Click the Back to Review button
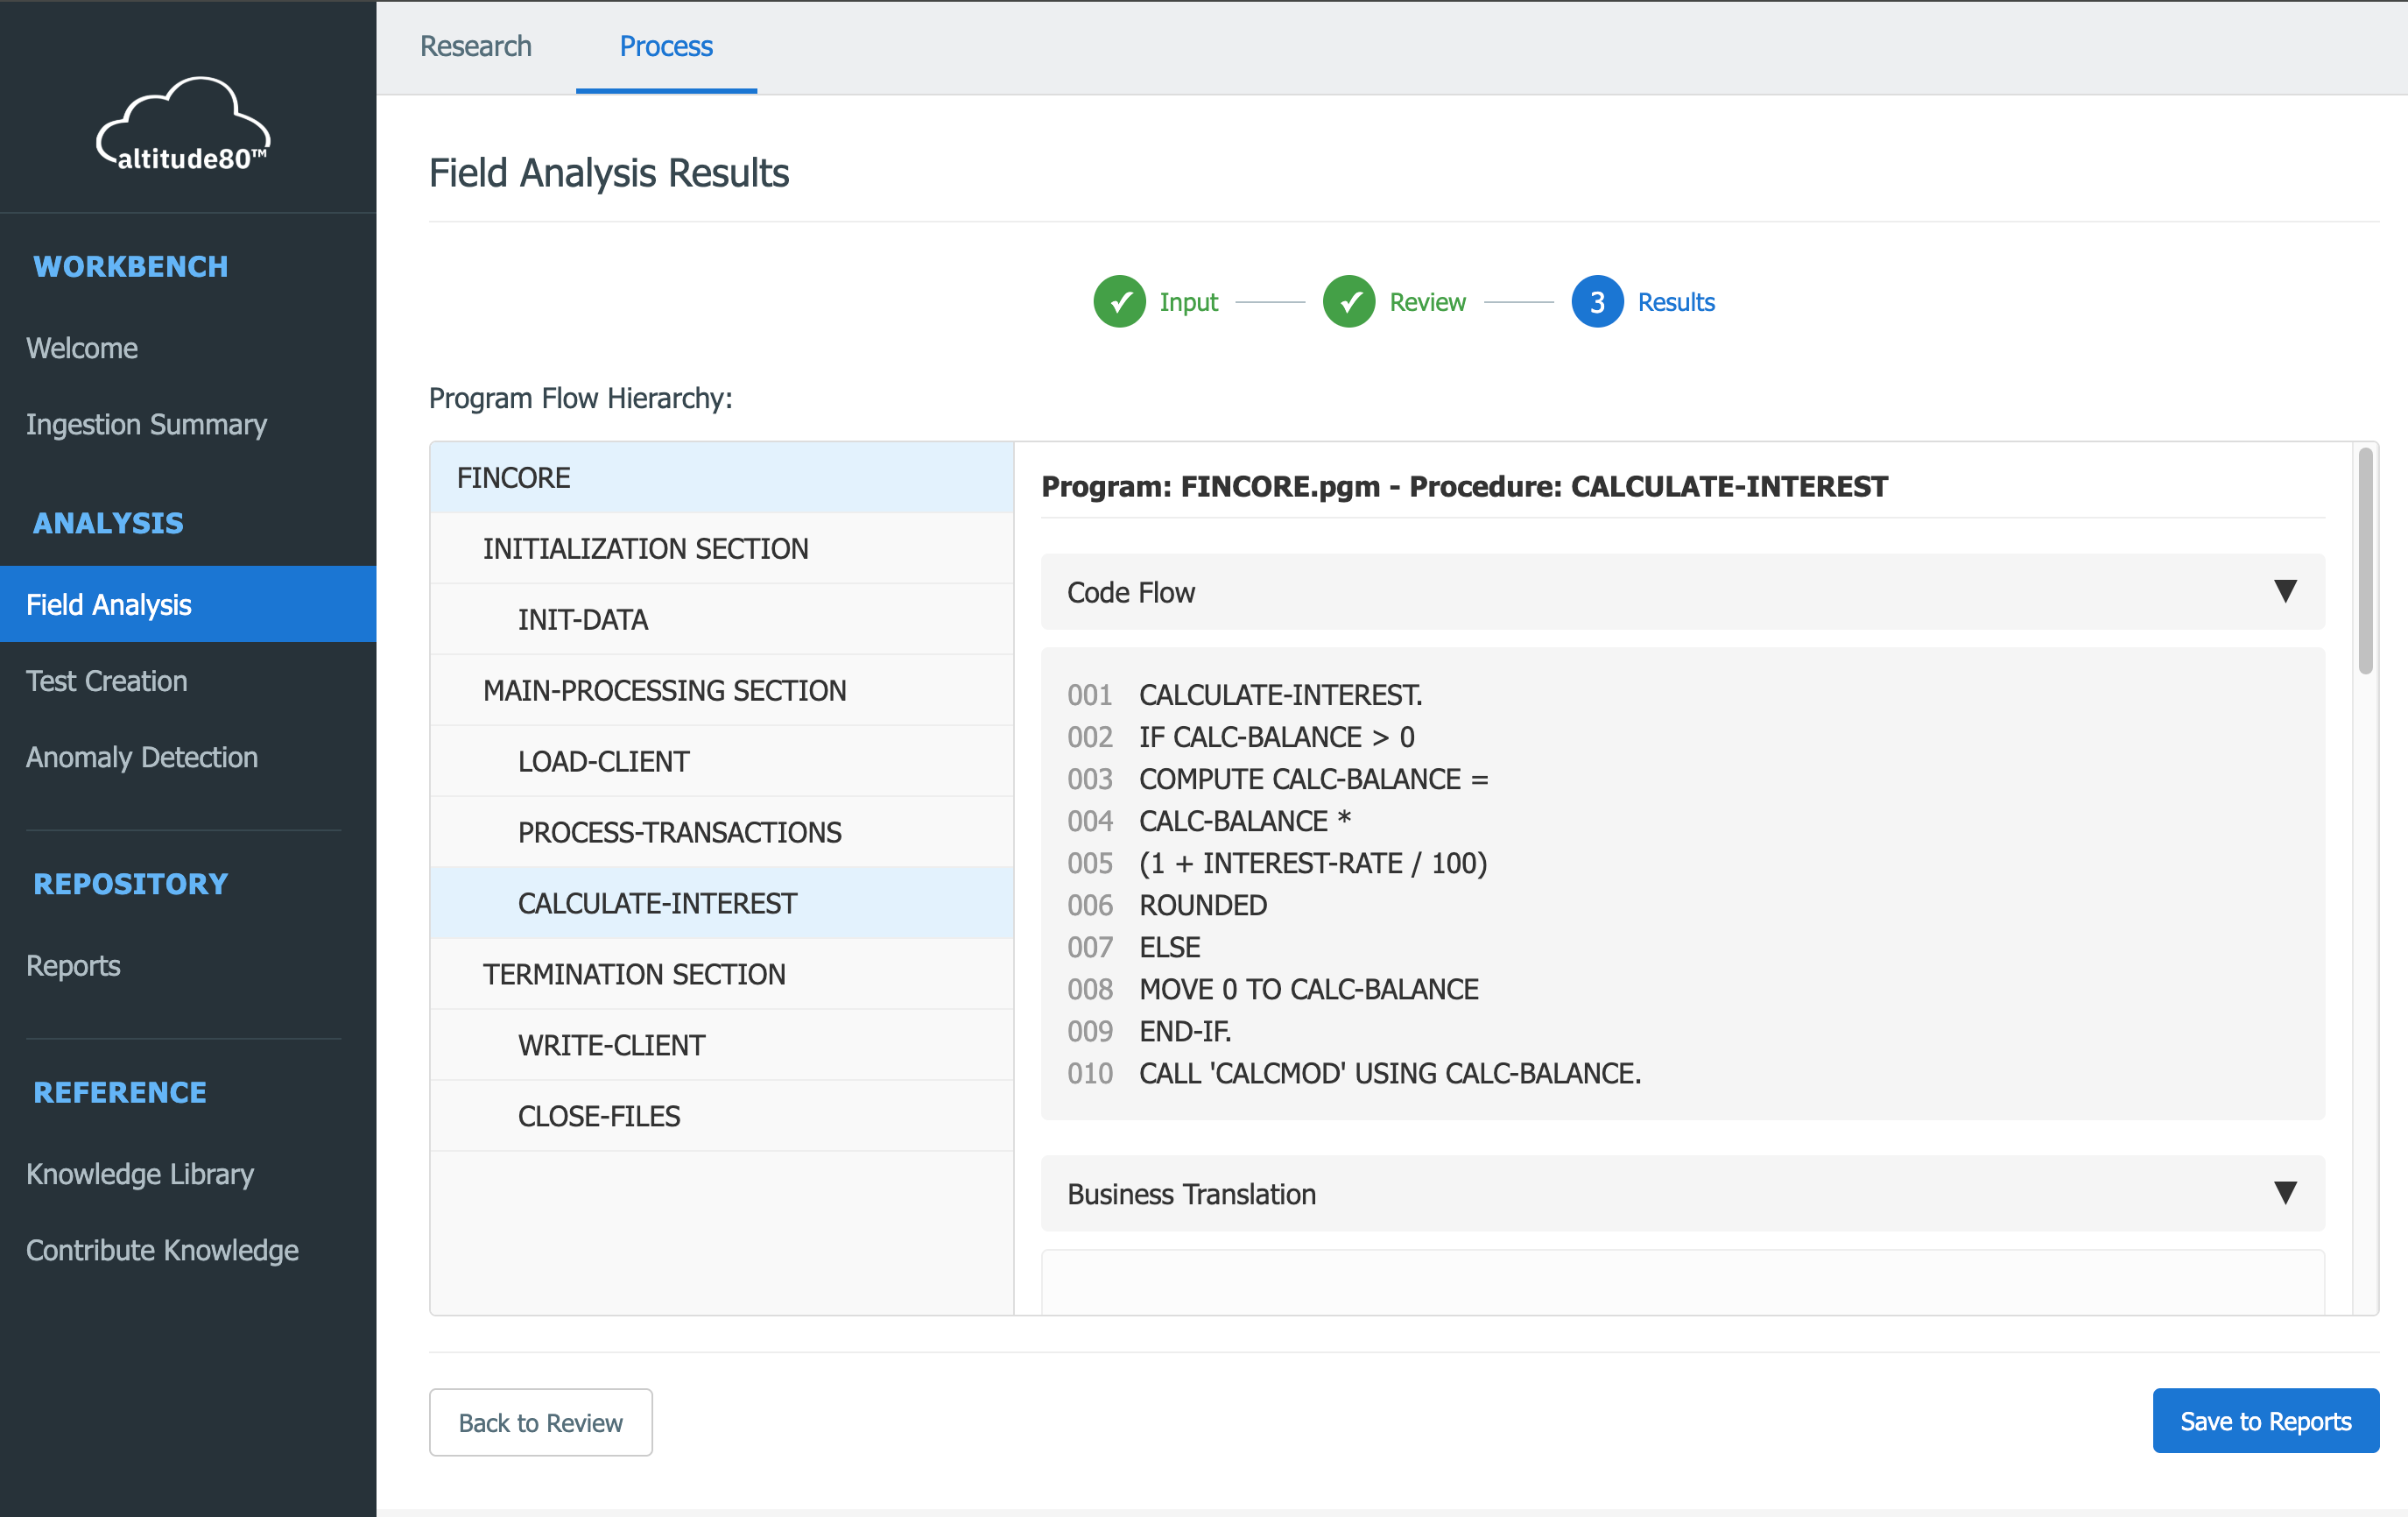 [540, 1422]
